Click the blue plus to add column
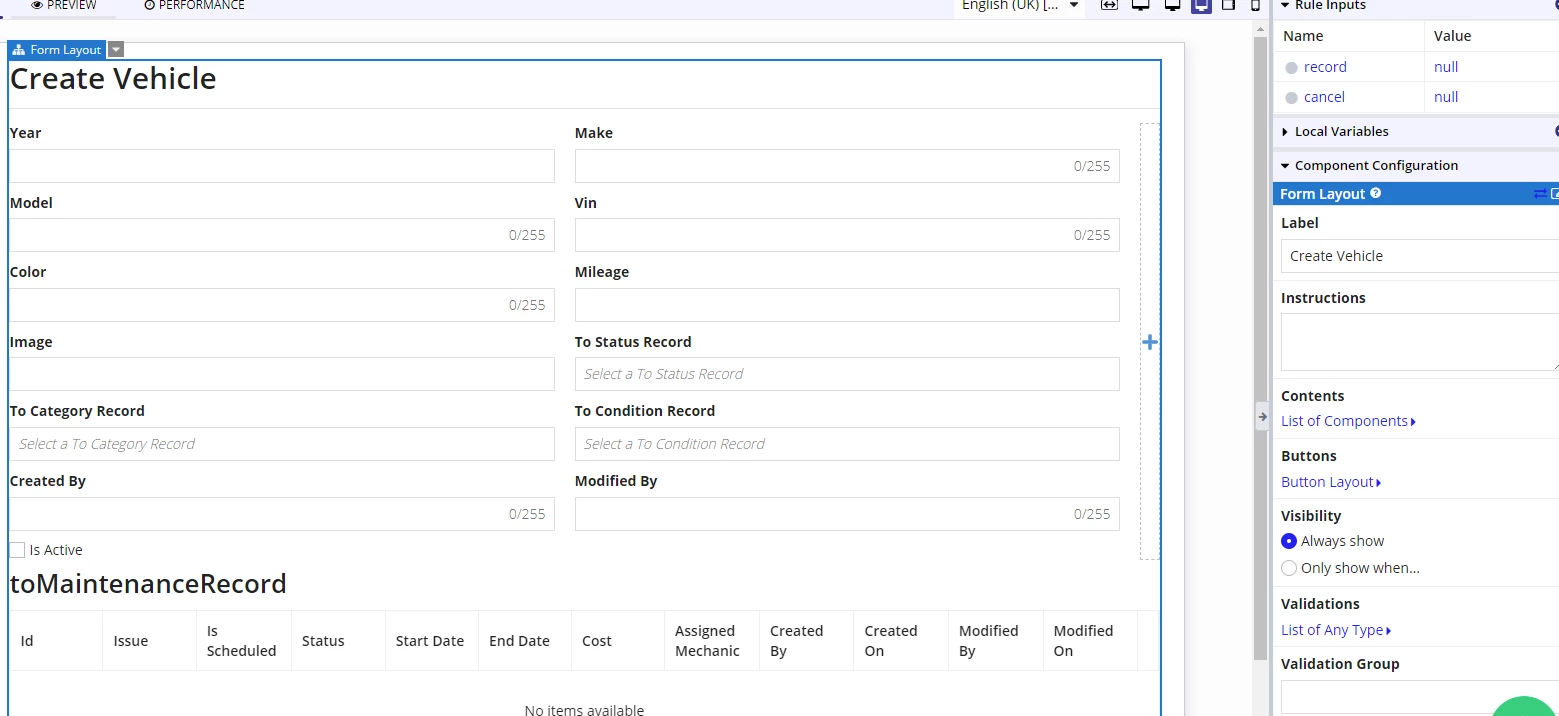1559x716 pixels. pos(1150,342)
